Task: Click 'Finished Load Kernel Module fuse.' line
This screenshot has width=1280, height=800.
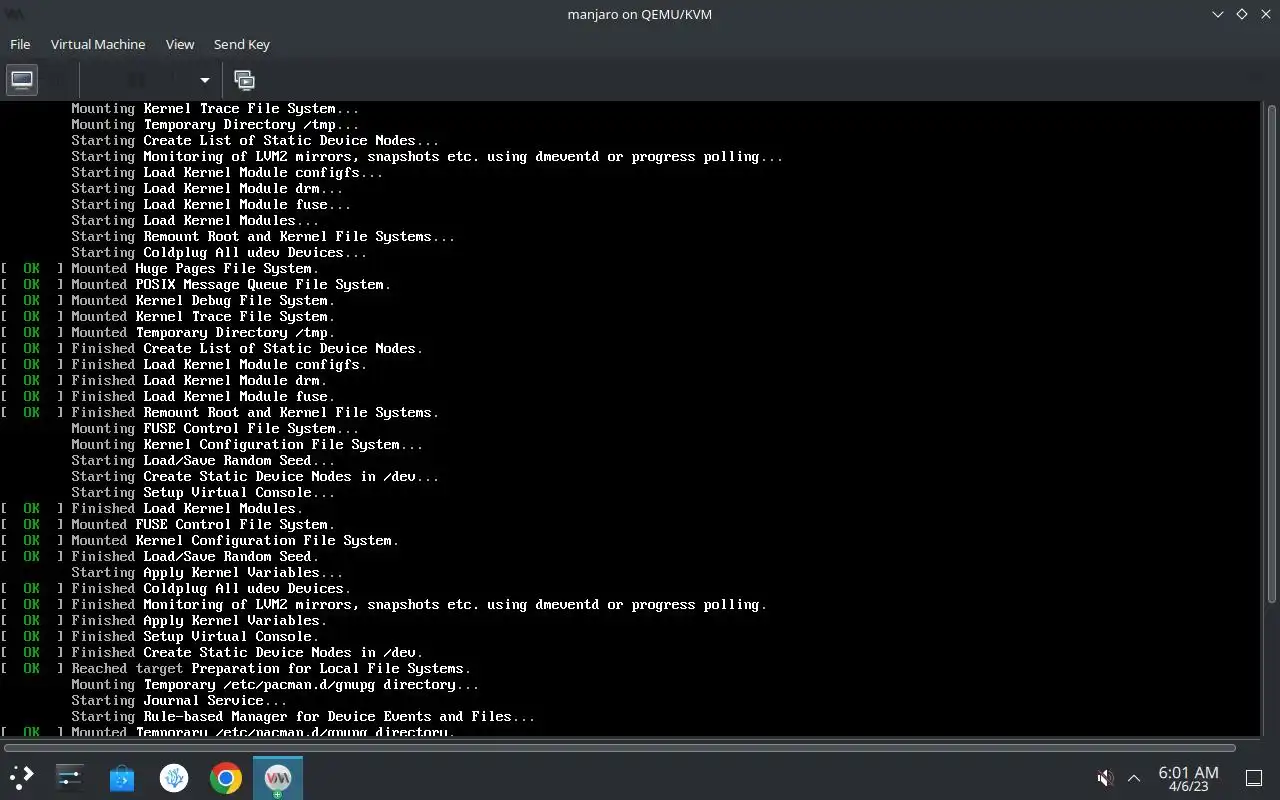Action: (203, 396)
